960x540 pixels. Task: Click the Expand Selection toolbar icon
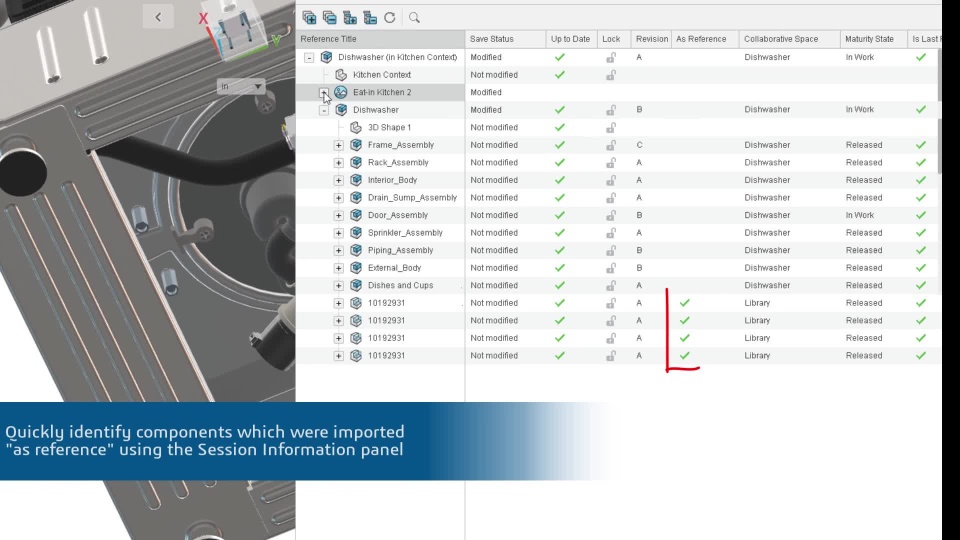tap(350, 18)
